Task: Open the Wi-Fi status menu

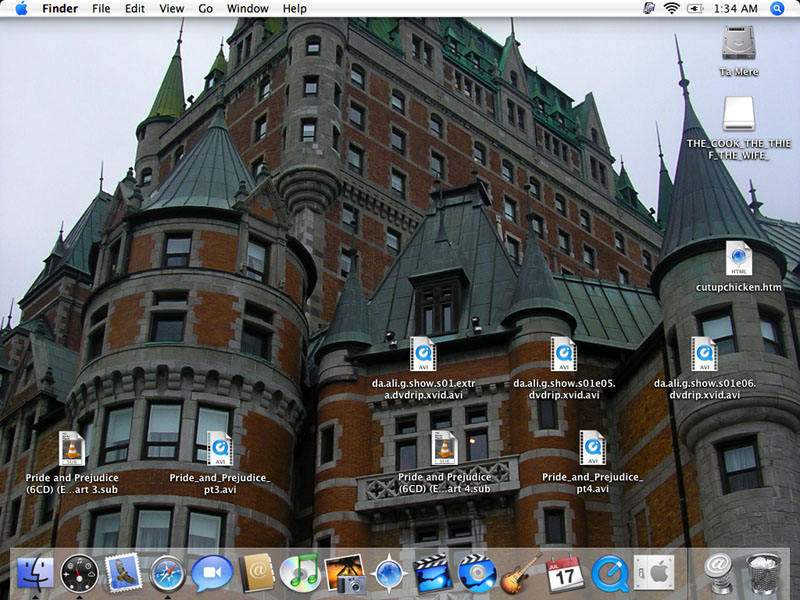Action: point(671,8)
